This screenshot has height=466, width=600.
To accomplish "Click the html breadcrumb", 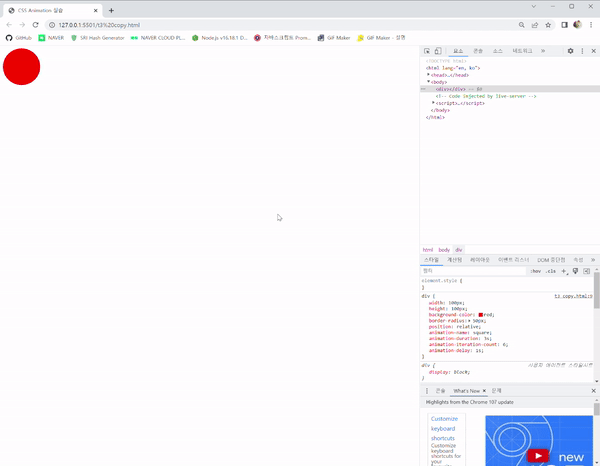I will (428, 250).
